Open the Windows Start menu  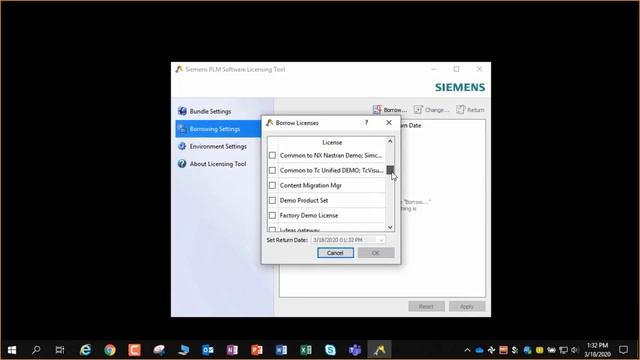[12, 350]
